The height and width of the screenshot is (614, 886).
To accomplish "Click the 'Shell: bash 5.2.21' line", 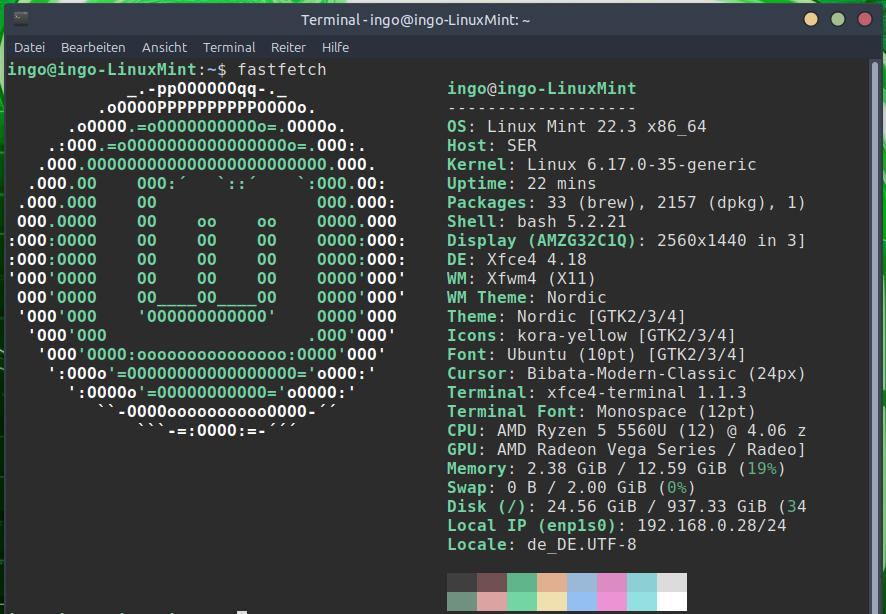I will tap(536, 221).
